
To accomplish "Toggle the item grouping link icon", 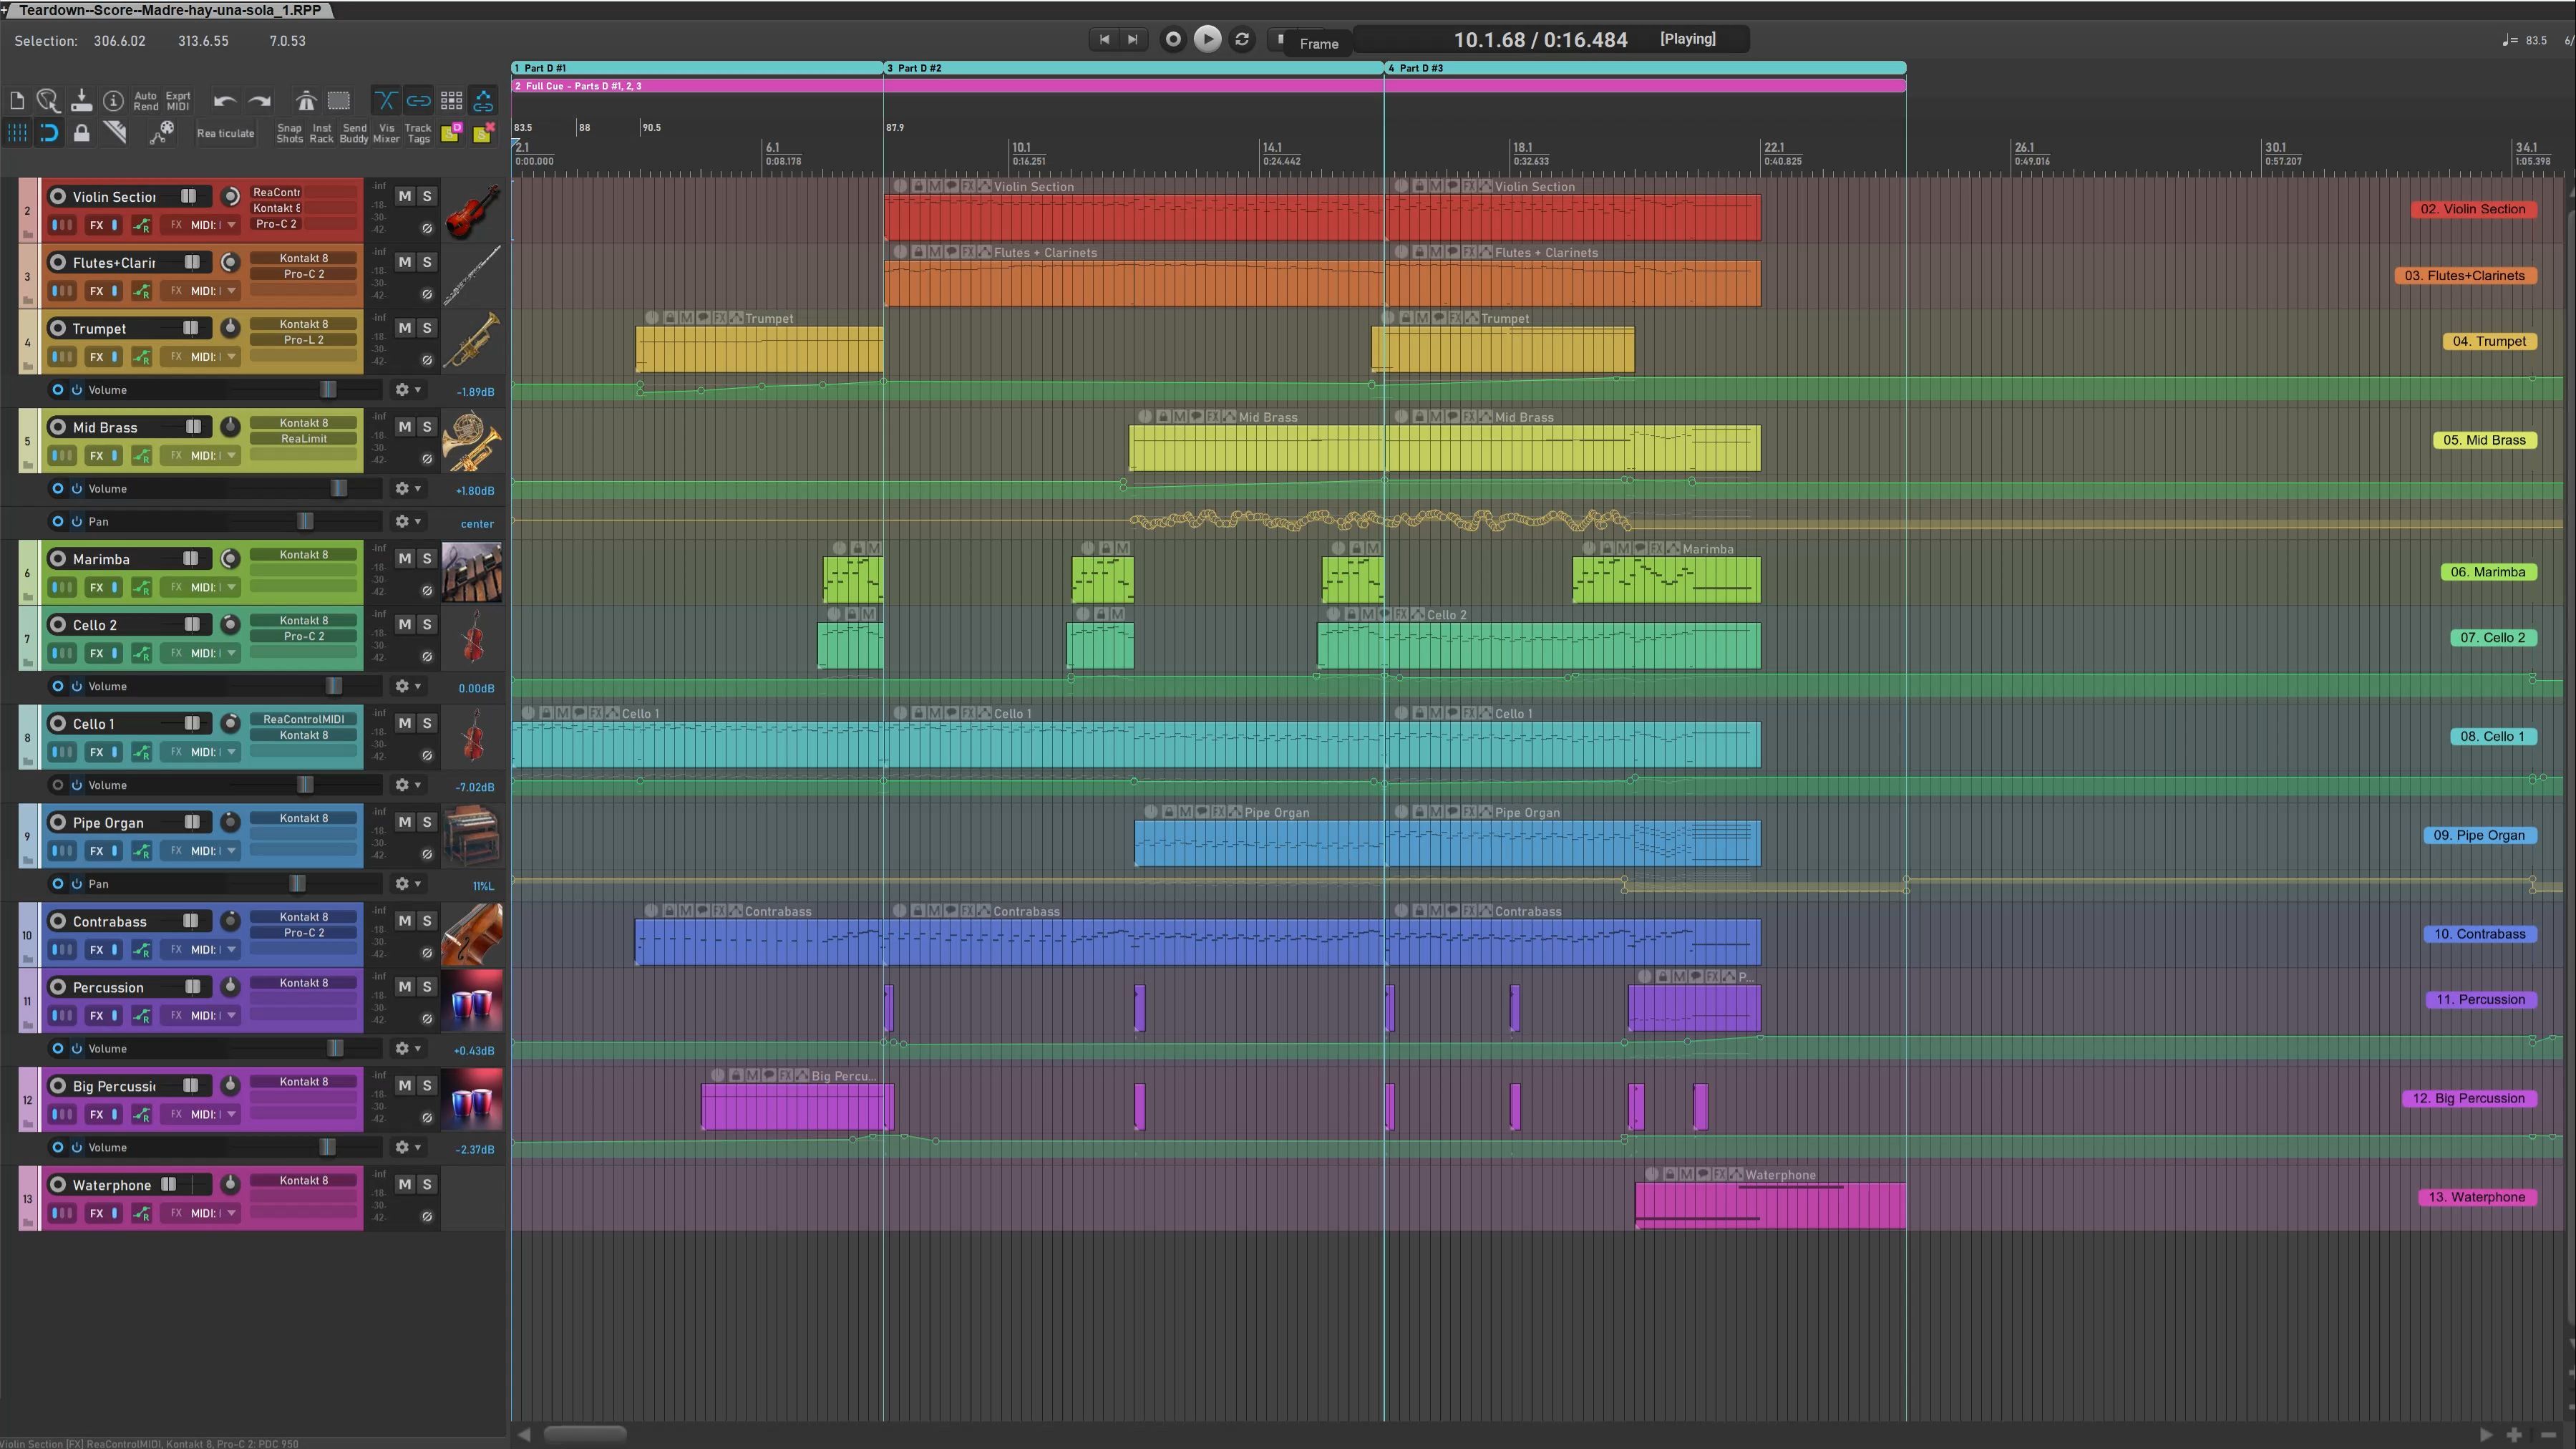I will coord(418,100).
